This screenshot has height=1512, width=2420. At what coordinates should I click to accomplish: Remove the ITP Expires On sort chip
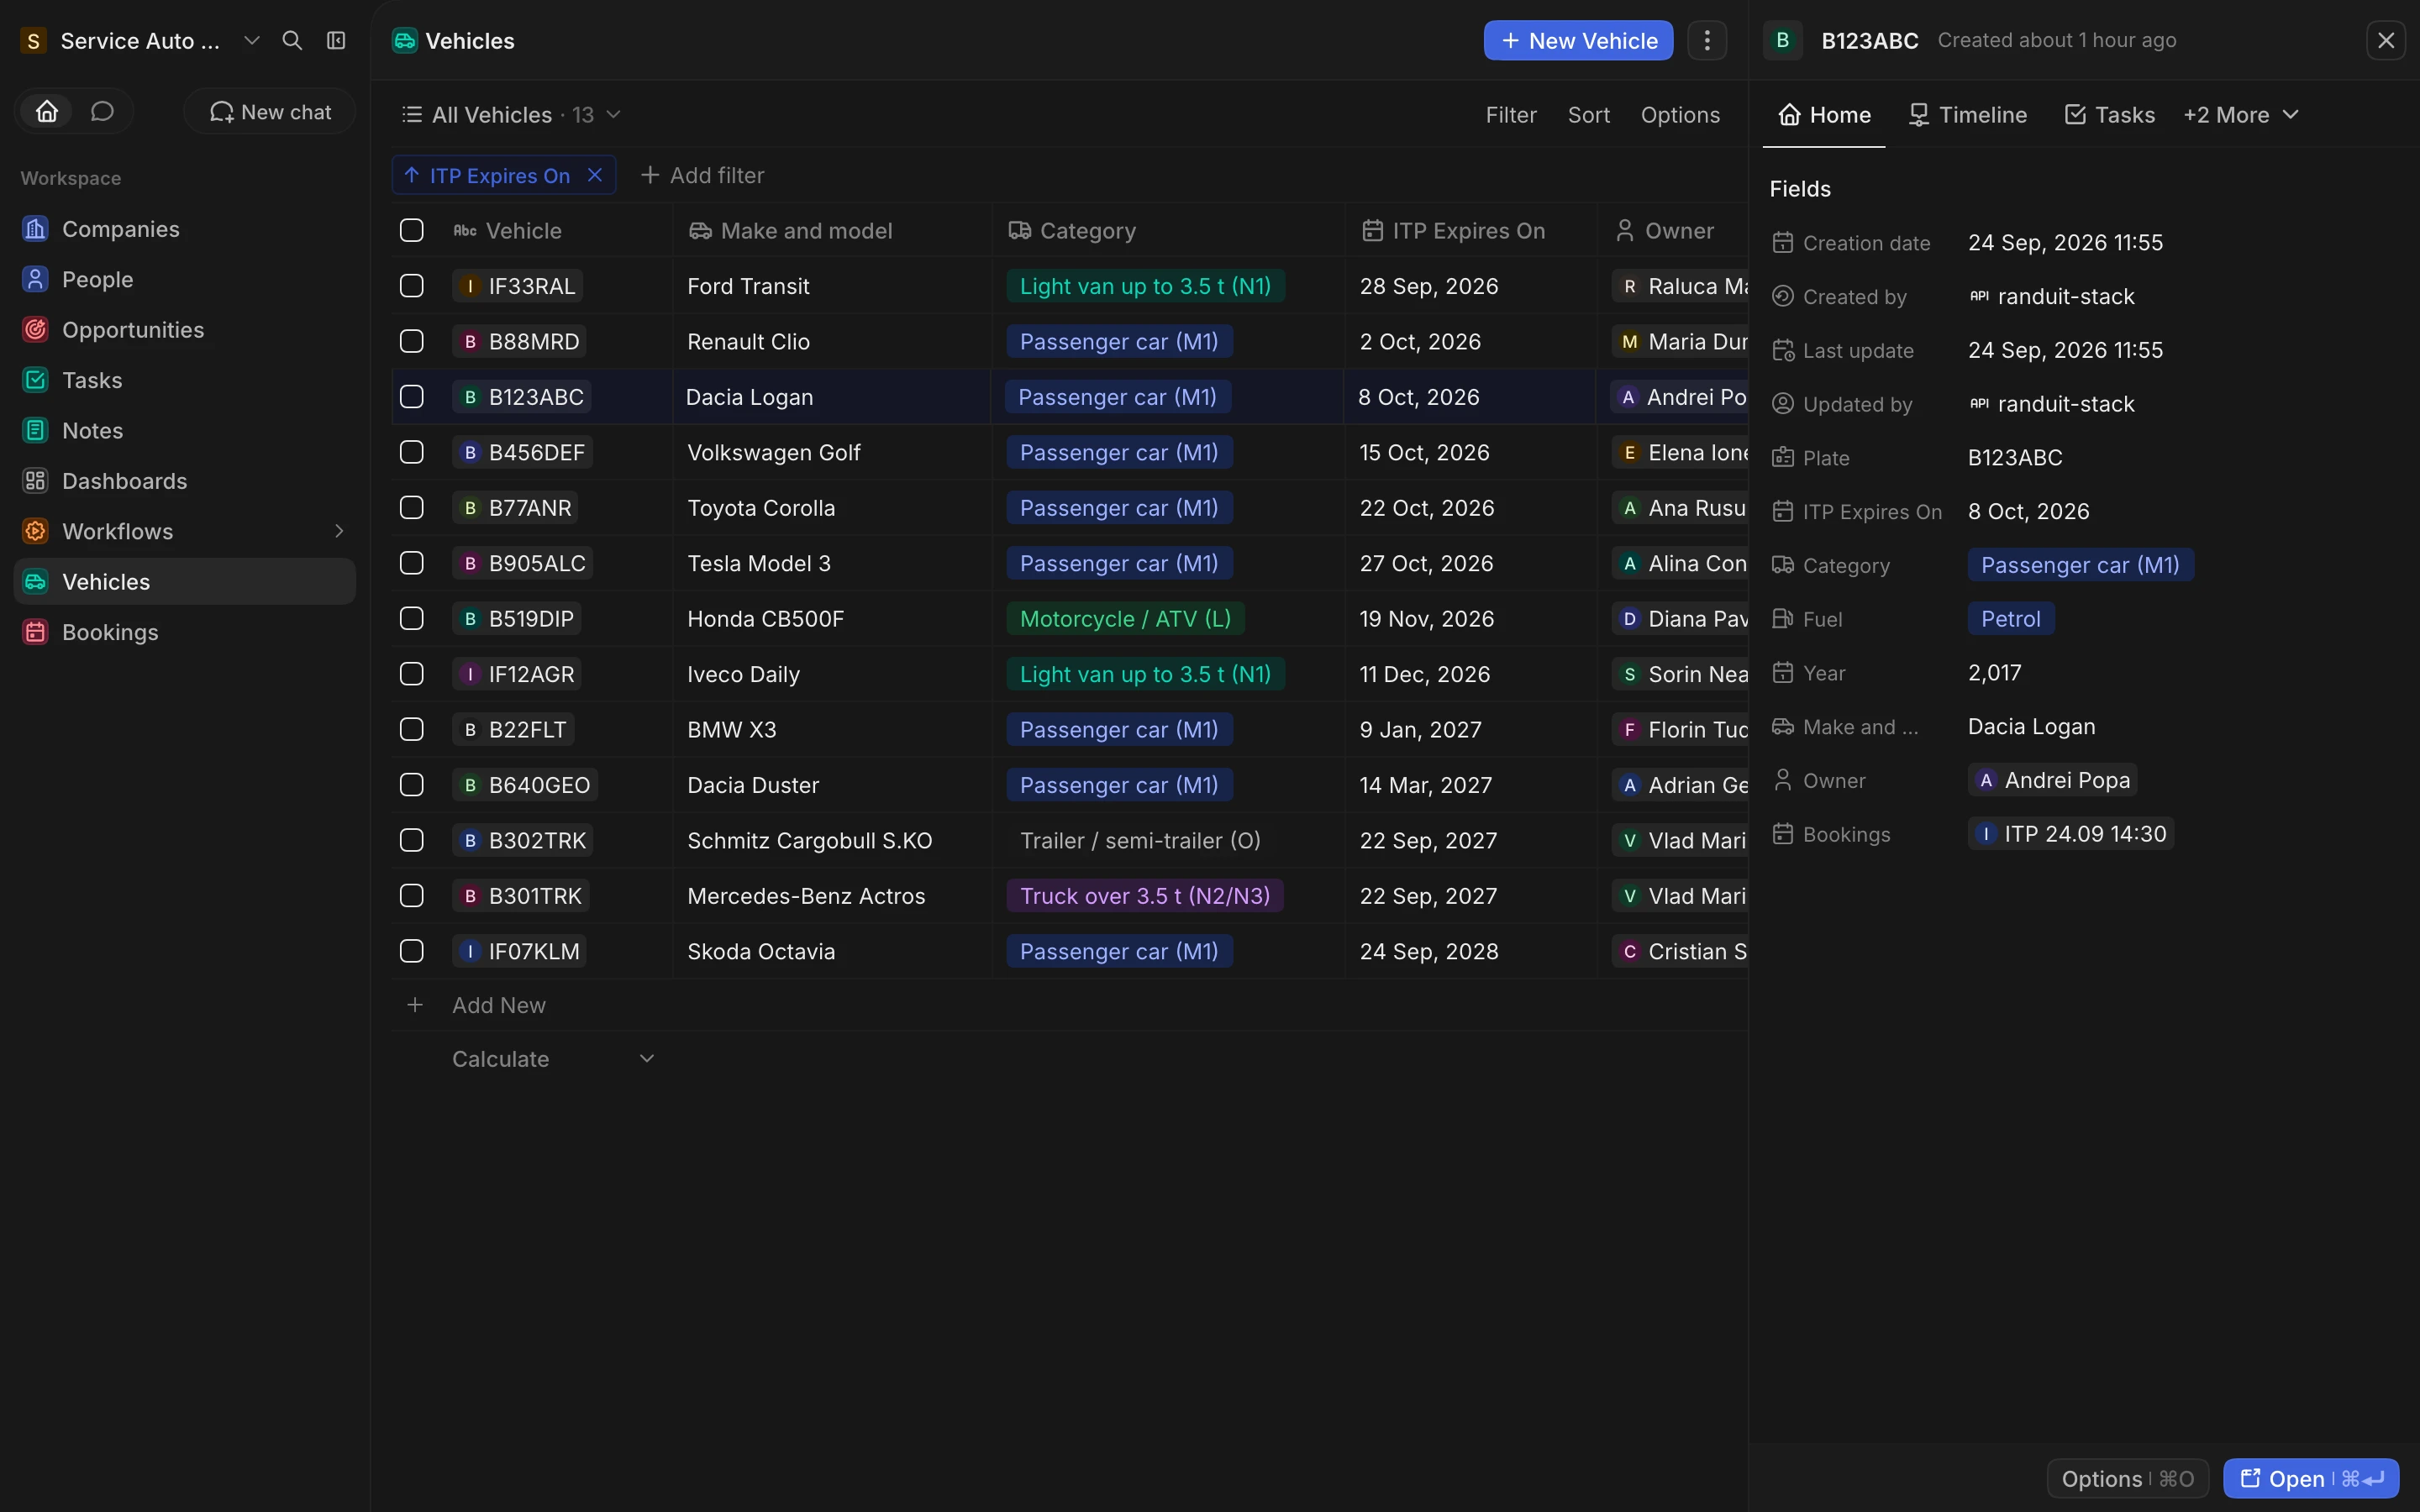[x=595, y=175]
